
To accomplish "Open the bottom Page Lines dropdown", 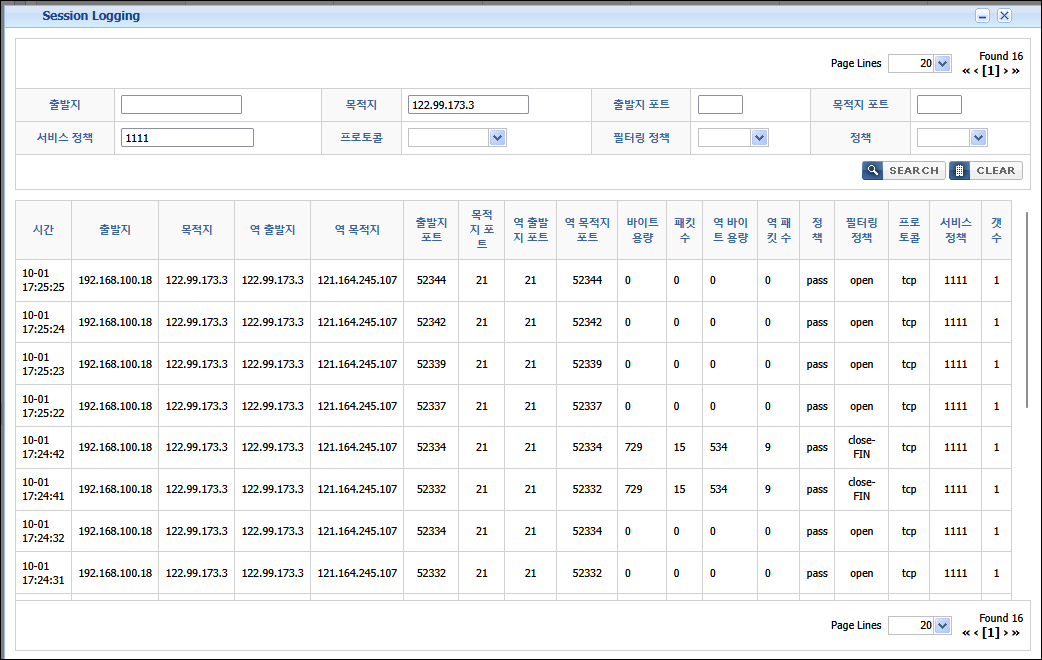I will tap(941, 625).
